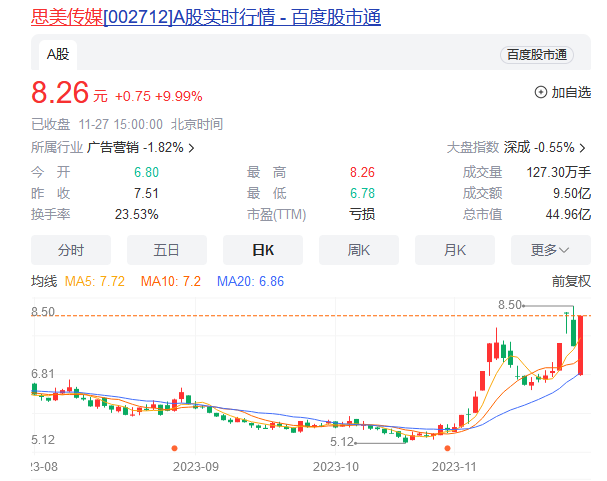The width and height of the screenshot is (607, 481).
Task: Click the 市盈(TTM) value 亏损
Action: click(x=362, y=214)
